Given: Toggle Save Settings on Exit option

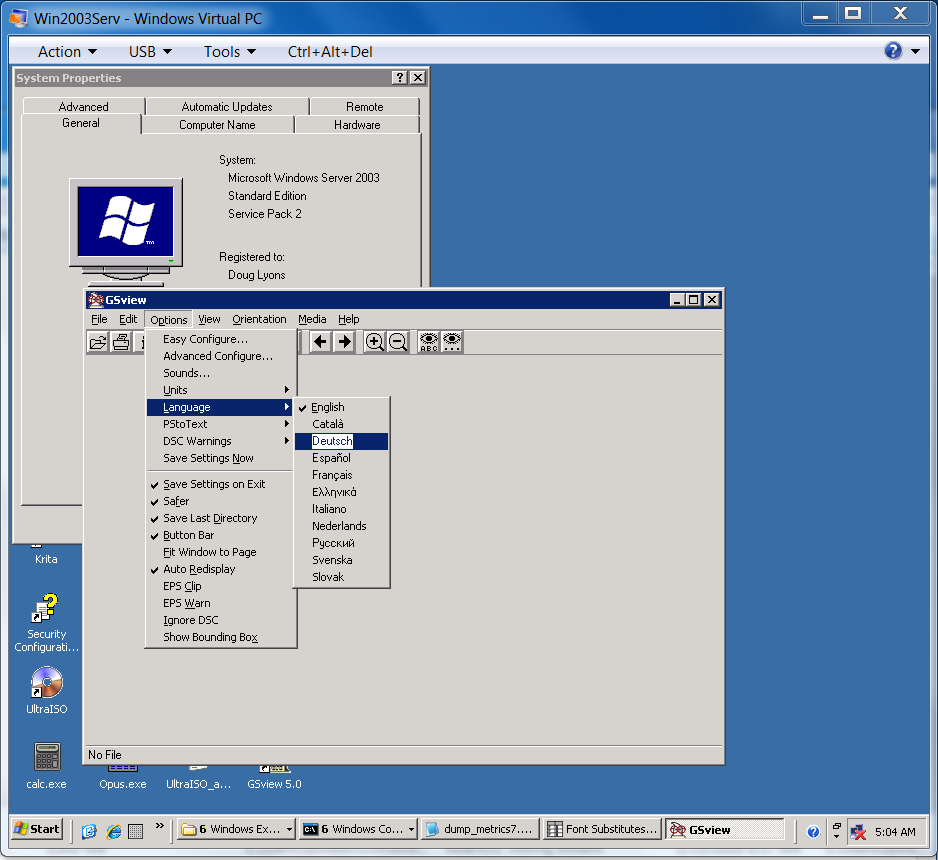Looking at the screenshot, I should (214, 484).
